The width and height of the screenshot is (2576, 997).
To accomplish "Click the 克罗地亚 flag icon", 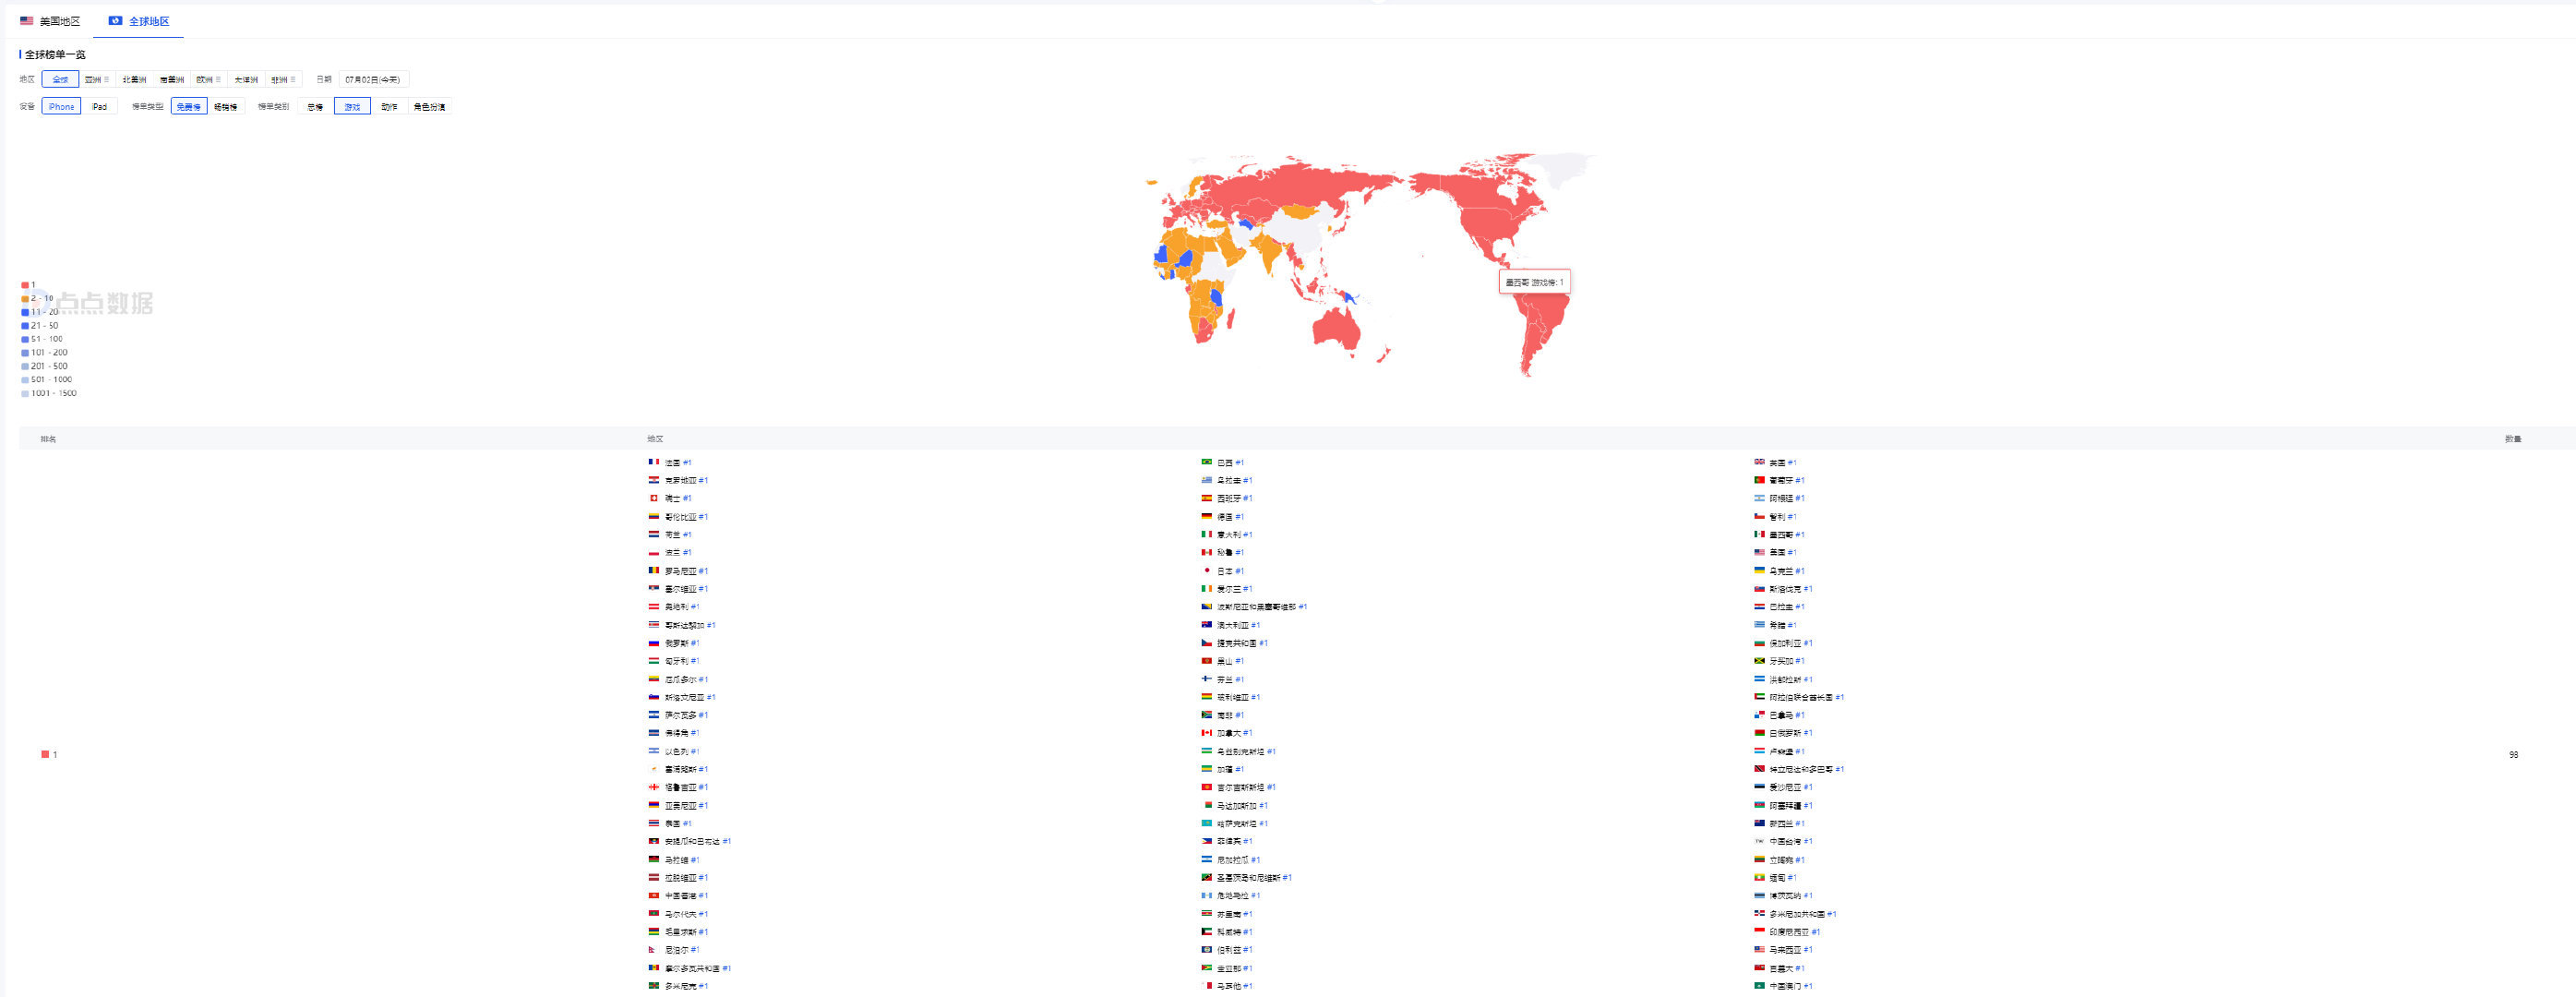I will [653, 480].
